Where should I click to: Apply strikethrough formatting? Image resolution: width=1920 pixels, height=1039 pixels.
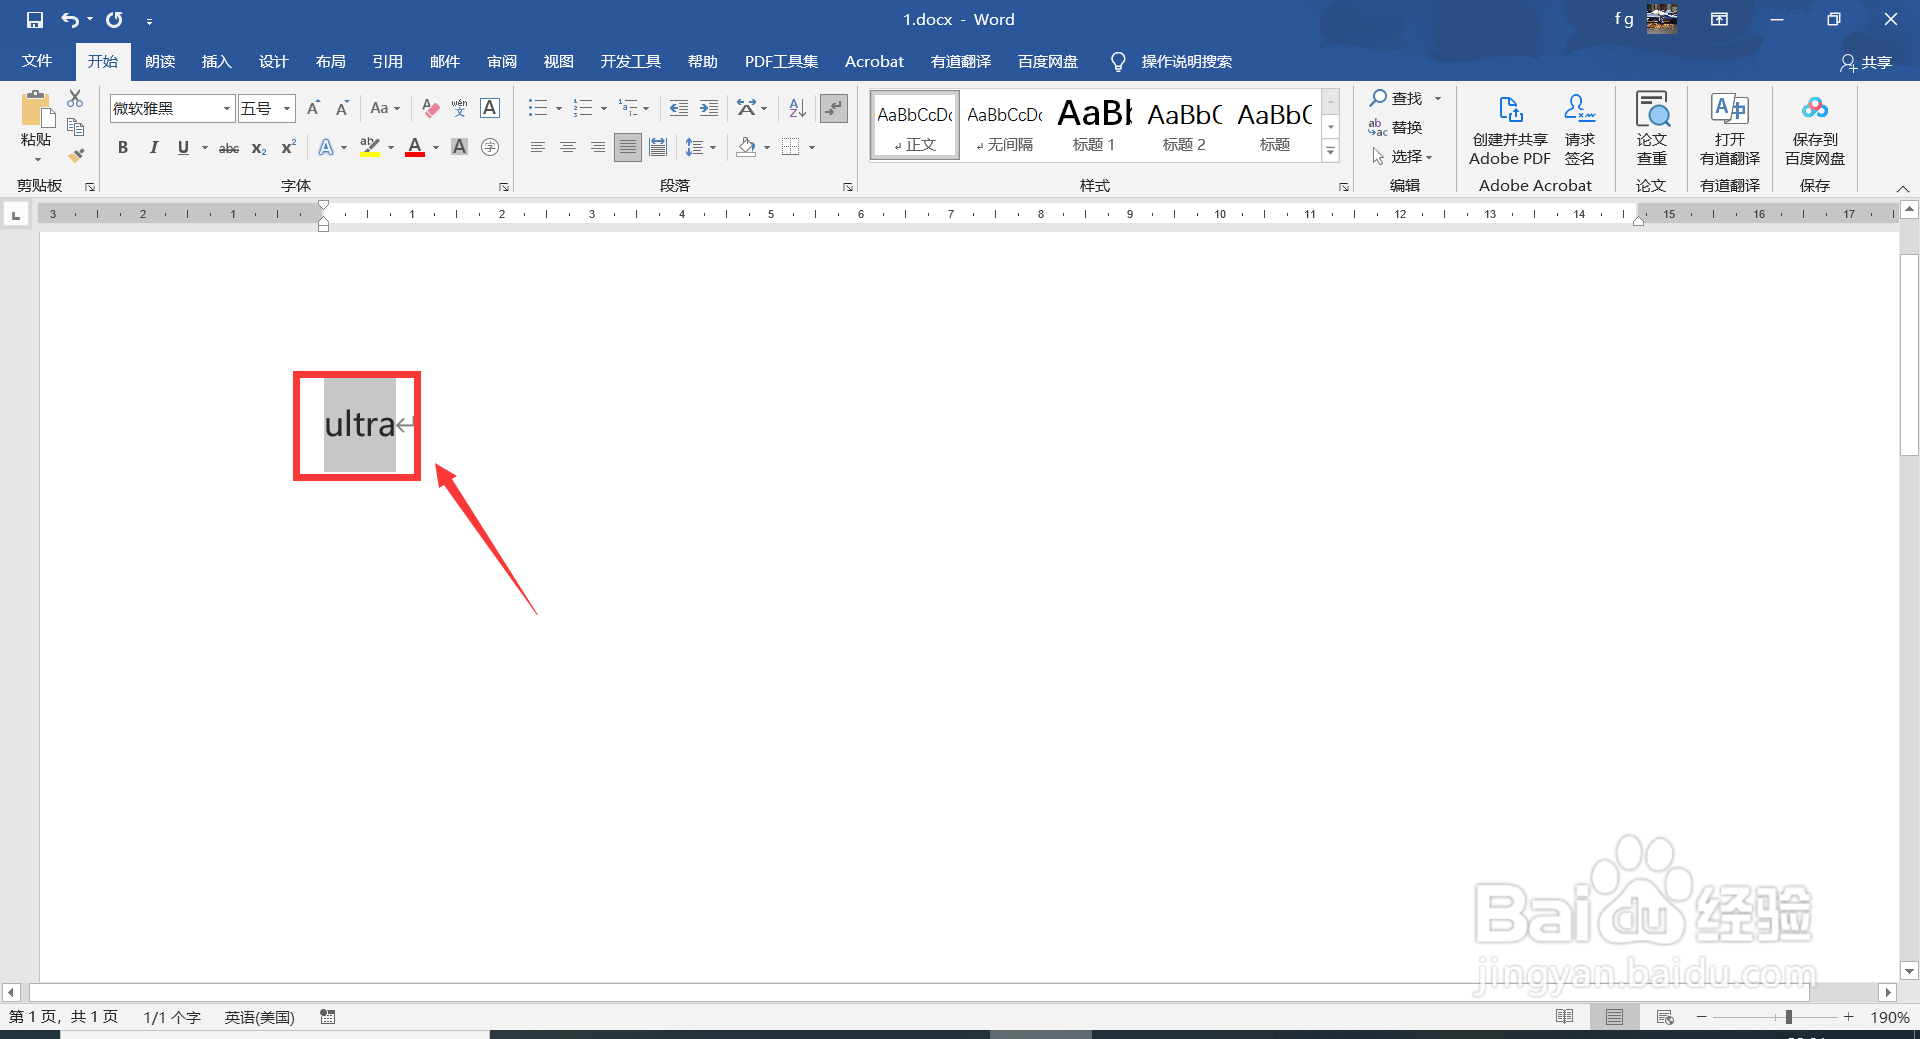229,148
